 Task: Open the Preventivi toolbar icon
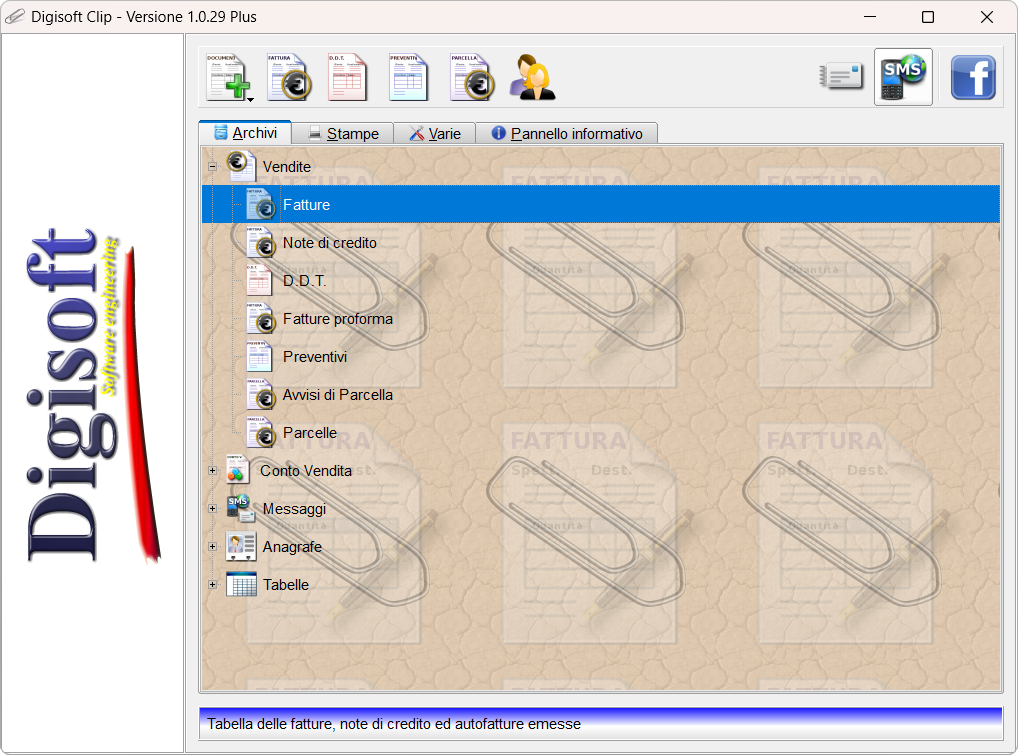pyautogui.click(x=408, y=77)
